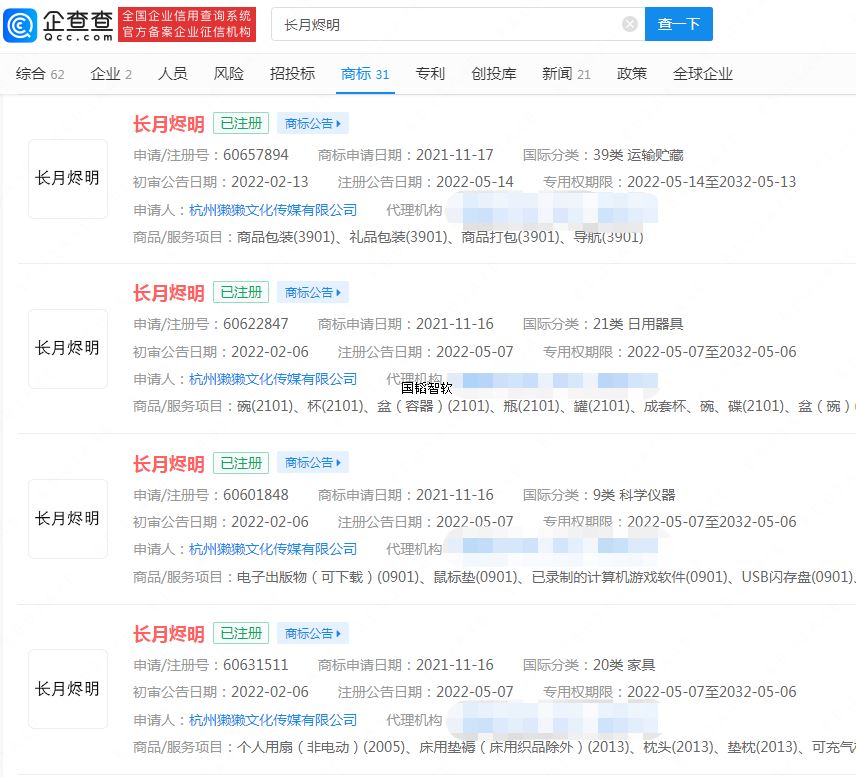The width and height of the screenshot is (856, 777).
Task: Select the 商标 31 tab
Action: [365, 74]
